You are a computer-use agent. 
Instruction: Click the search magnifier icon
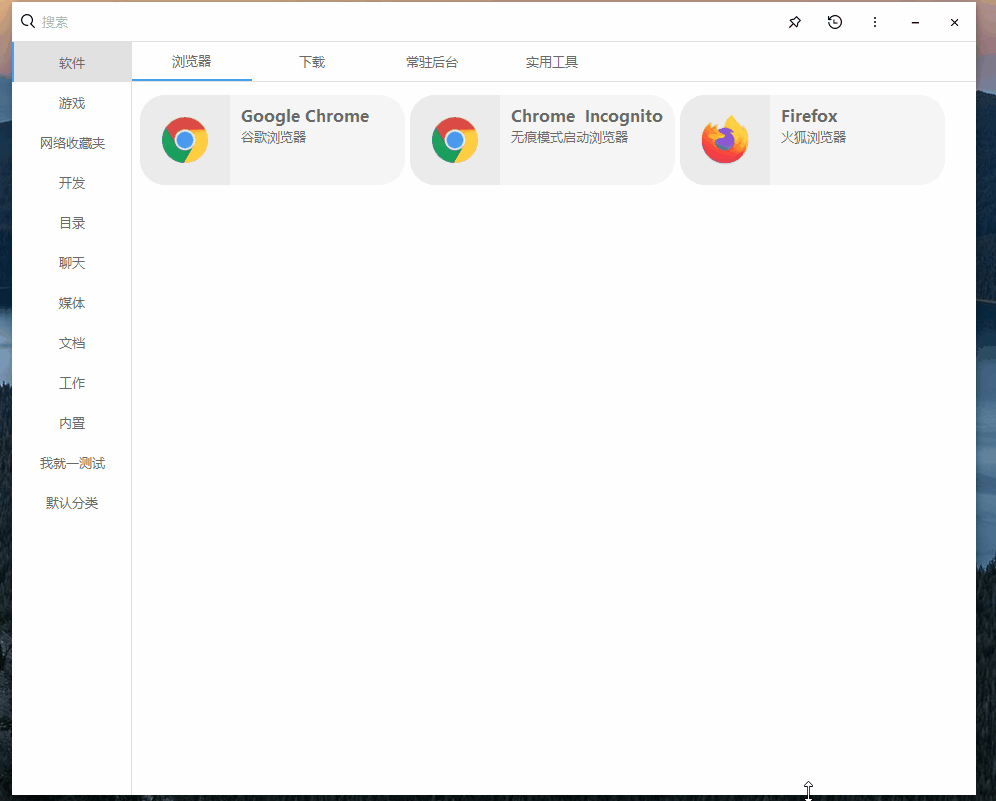[x=27, y=22]
